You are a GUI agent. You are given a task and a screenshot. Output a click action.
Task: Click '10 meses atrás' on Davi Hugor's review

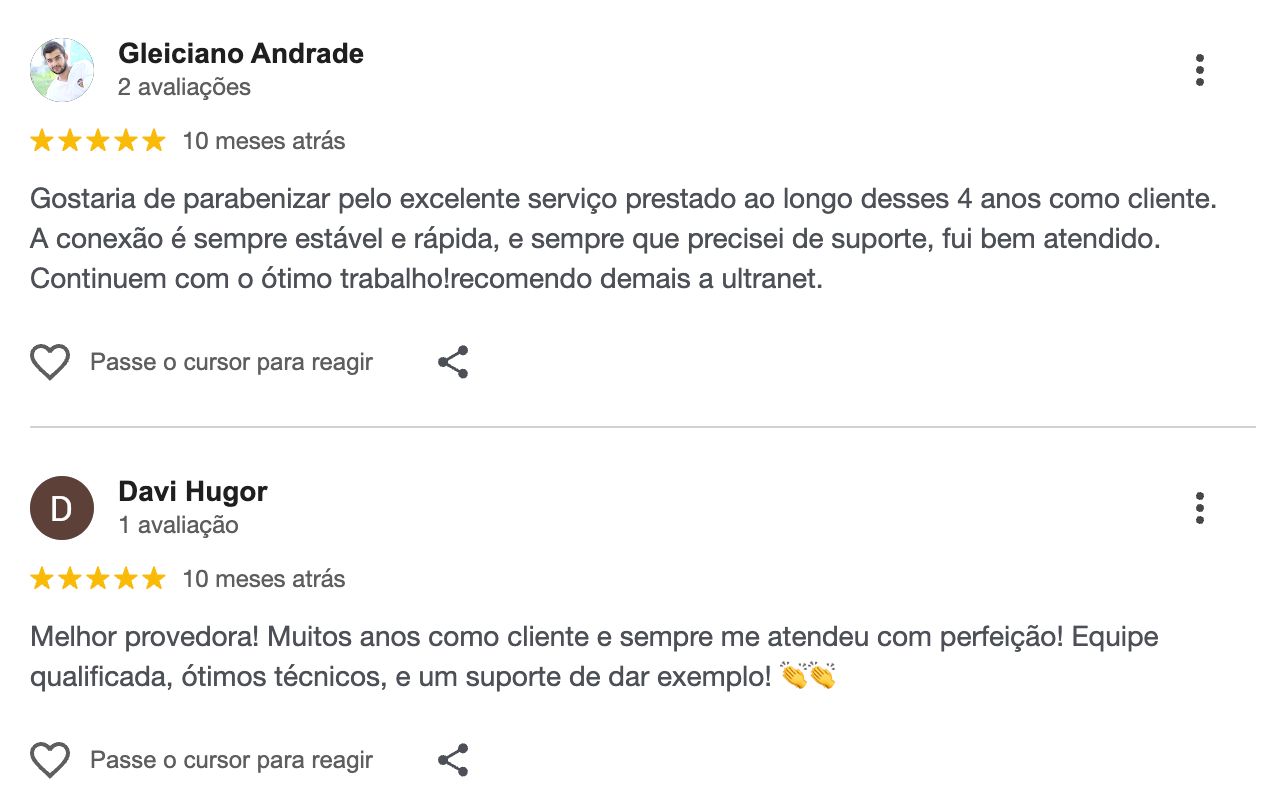pyautogui.click(x=264, y=579)
